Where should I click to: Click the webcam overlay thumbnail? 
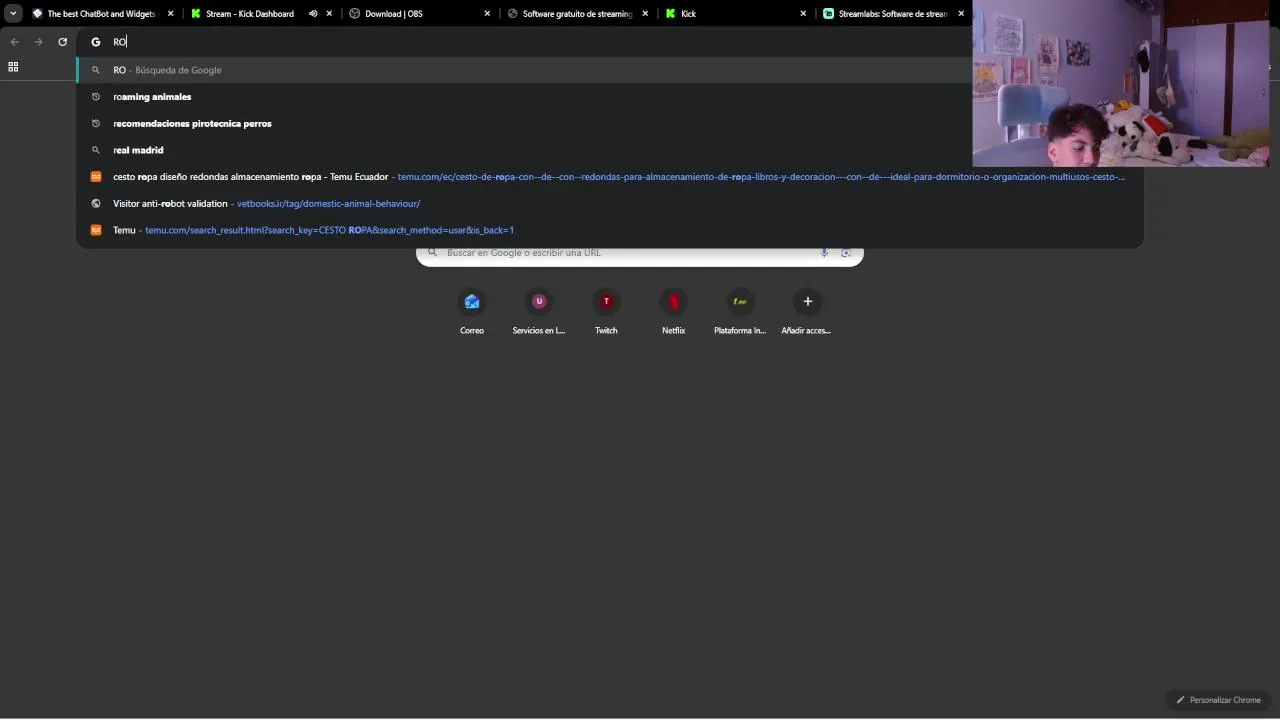[1121, 83]
